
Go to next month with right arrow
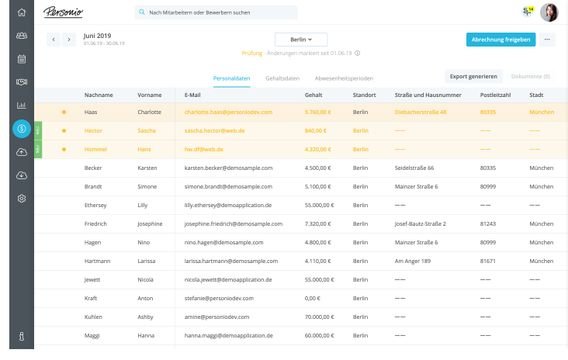pyautogui.click(x=69, y=39)
